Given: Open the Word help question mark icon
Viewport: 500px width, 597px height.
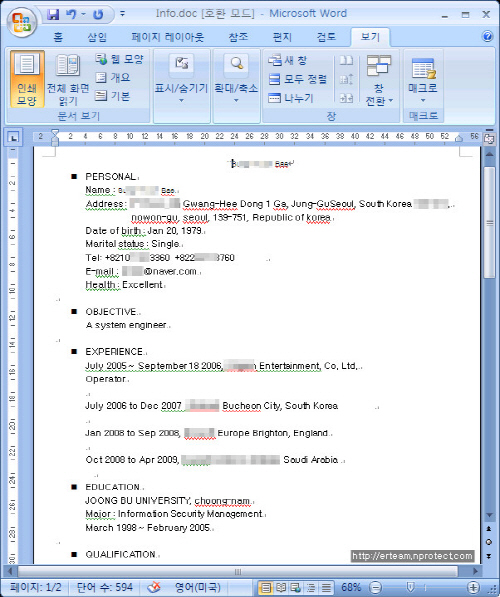Looking at the screenshot, I should 487,37.
